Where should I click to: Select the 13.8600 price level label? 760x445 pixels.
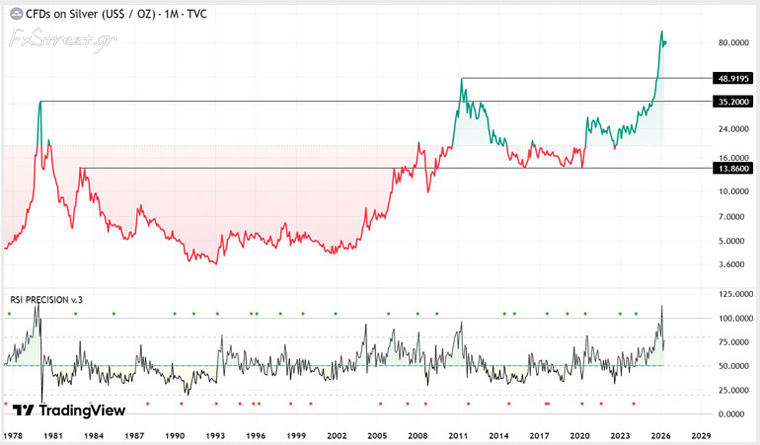[x=733, y=168]
